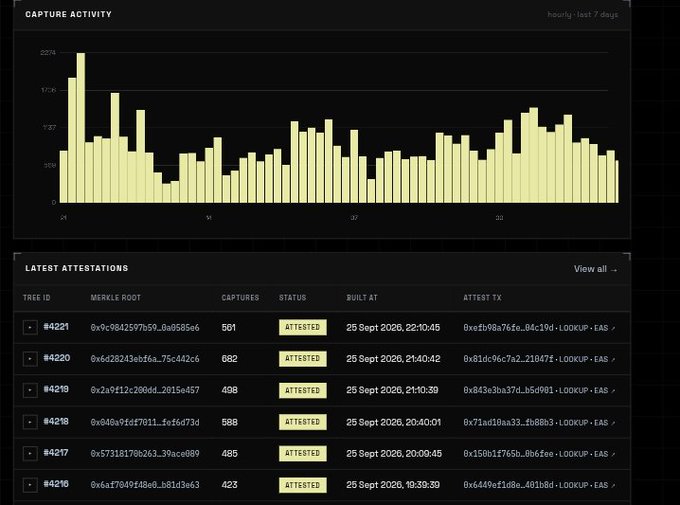
Task: Select merkle root 0x040a9fdf7011…fef6d73d
Action: 145,422
